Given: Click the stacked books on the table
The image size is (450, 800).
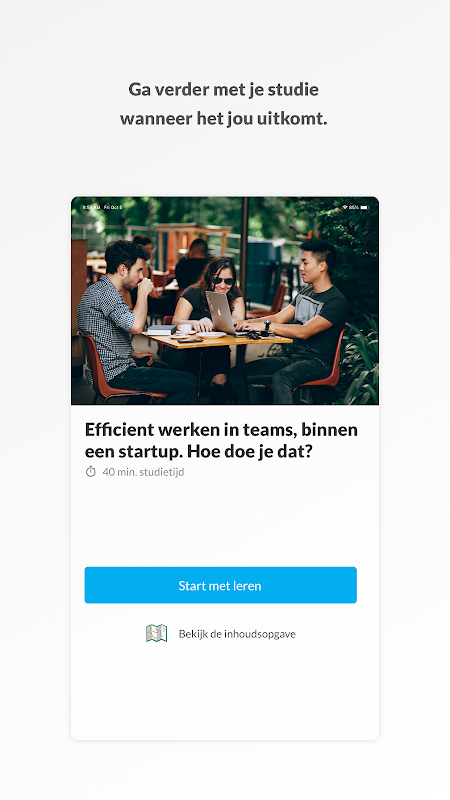Looking at the screenshot, I should pyautogui.click(x=161, y=330).
